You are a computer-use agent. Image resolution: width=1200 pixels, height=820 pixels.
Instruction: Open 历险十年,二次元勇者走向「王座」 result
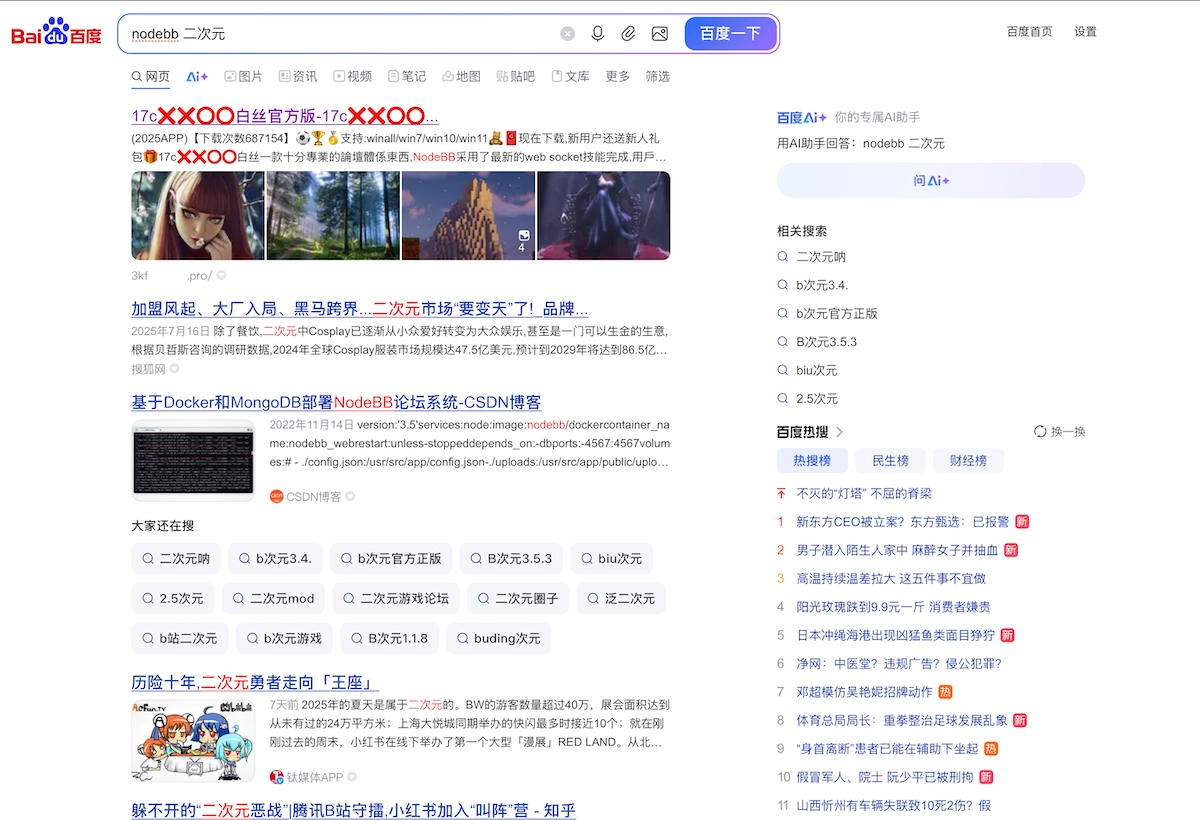255,682
